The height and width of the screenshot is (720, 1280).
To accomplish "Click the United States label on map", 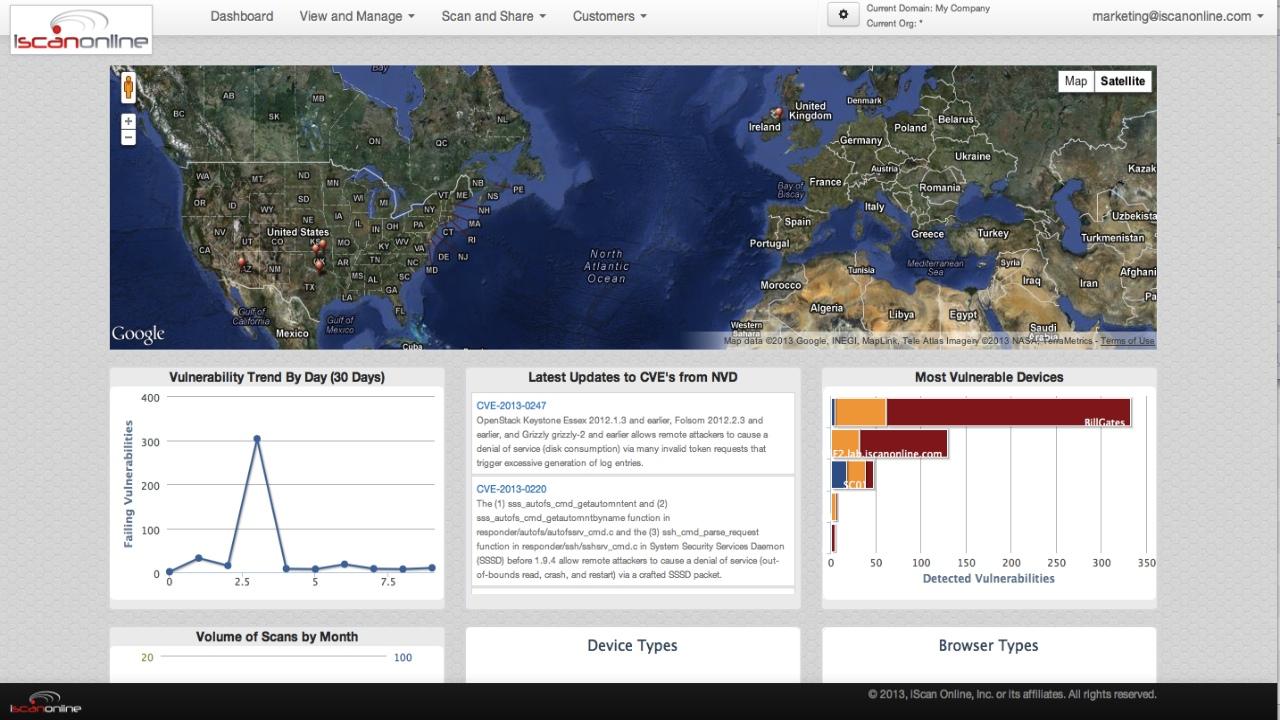I will [297, 232].
